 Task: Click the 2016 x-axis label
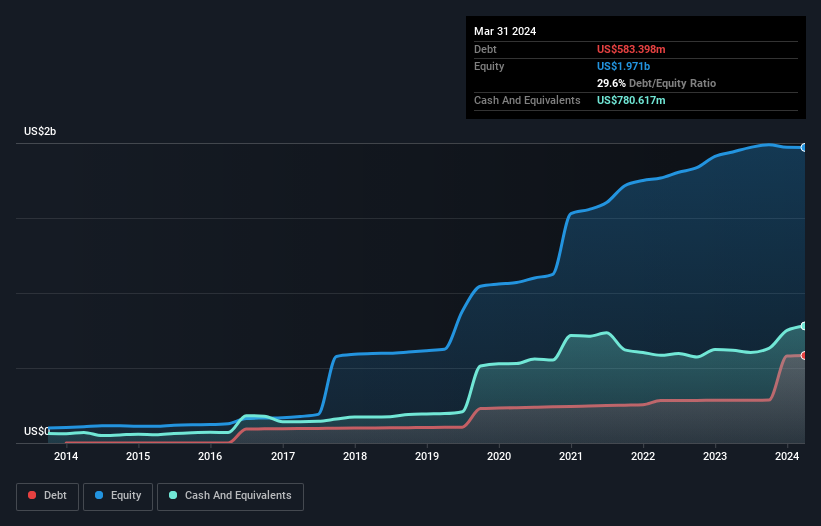click(210, 456)
